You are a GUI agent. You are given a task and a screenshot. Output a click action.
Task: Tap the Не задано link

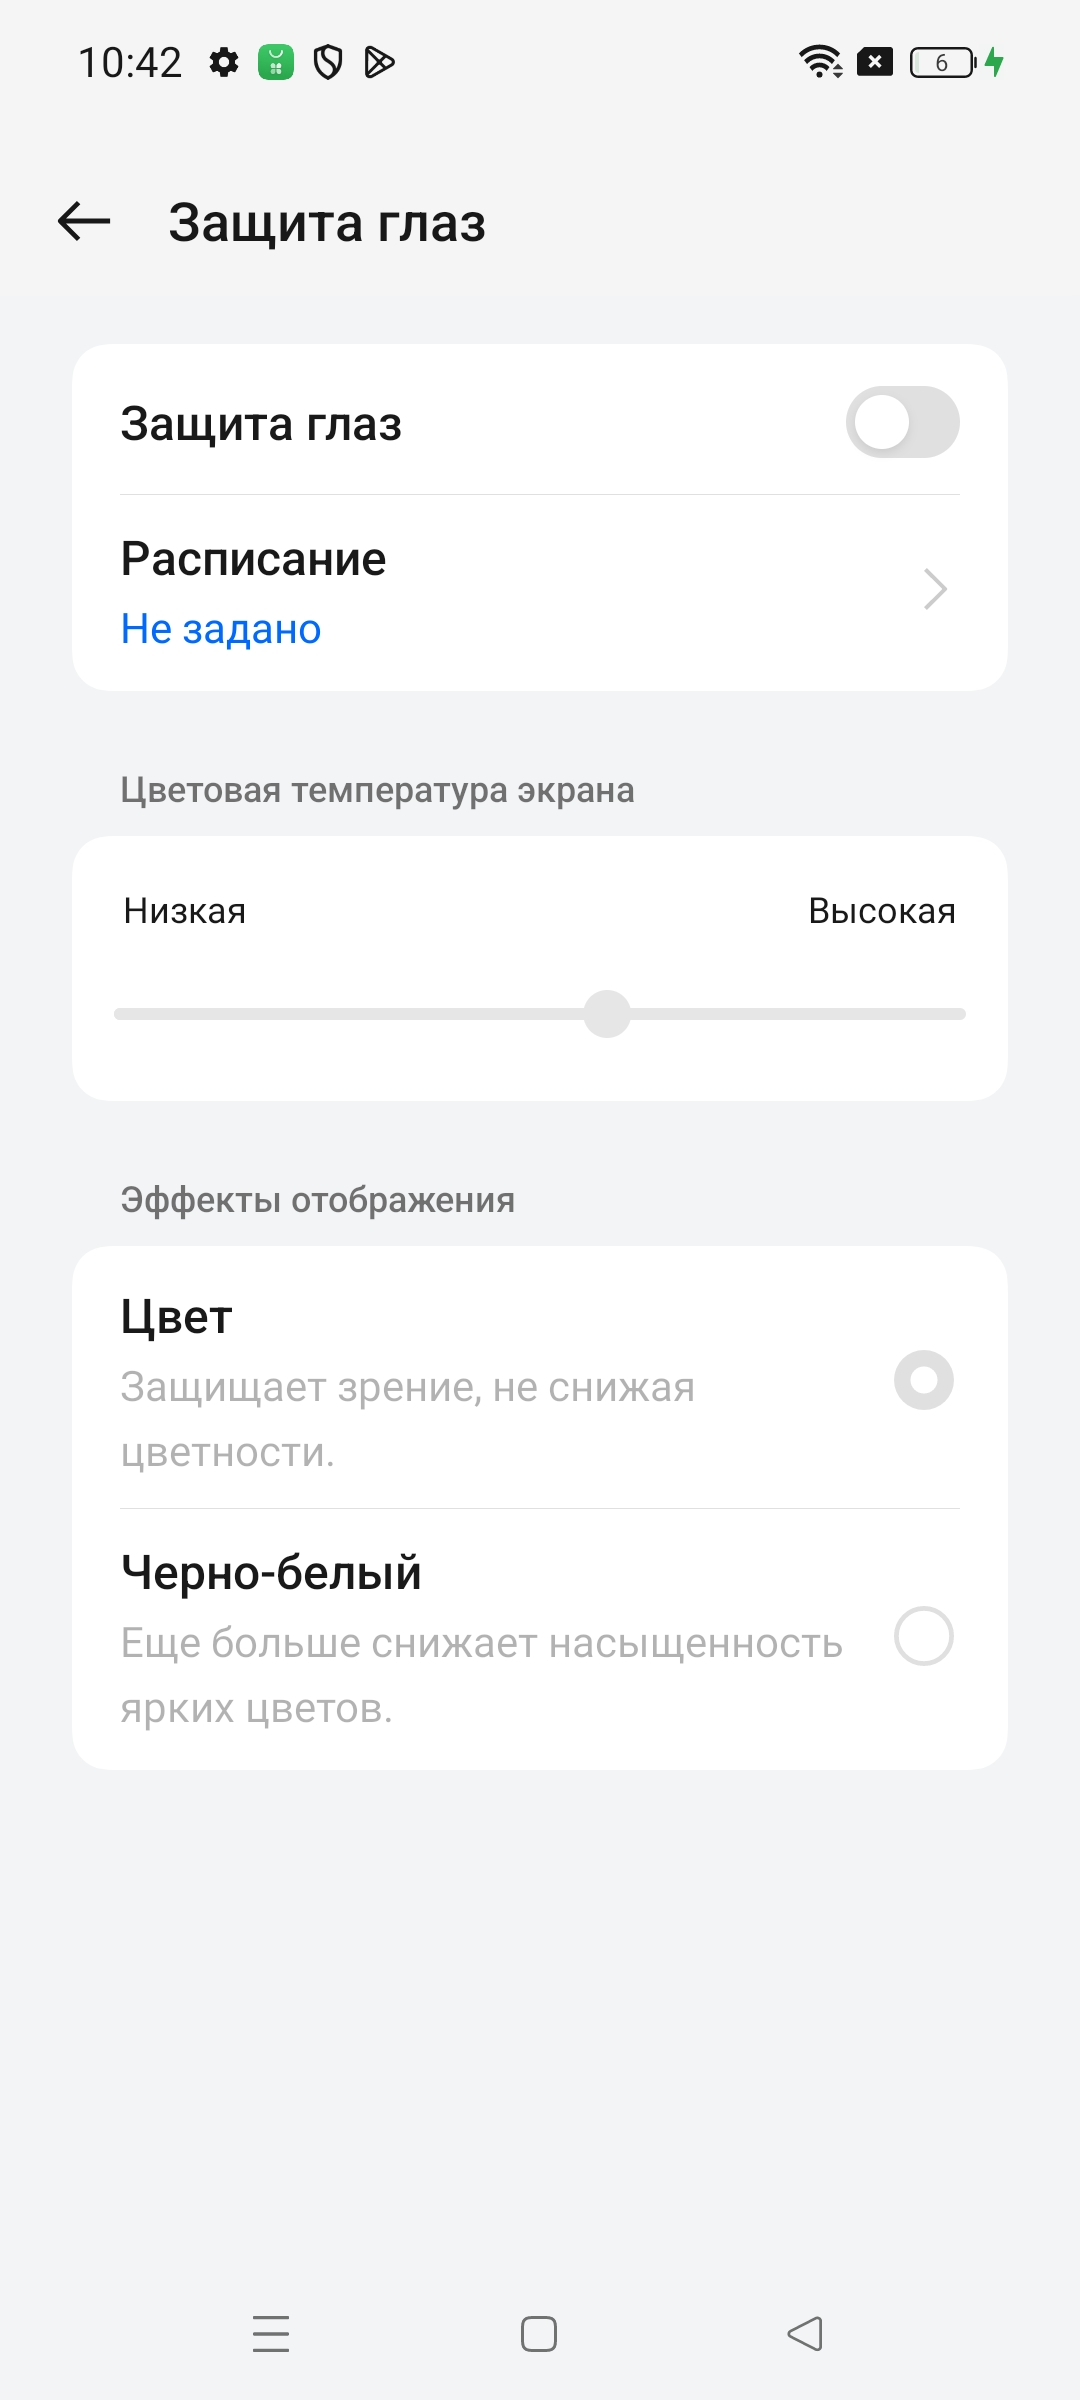pos(221,629)
